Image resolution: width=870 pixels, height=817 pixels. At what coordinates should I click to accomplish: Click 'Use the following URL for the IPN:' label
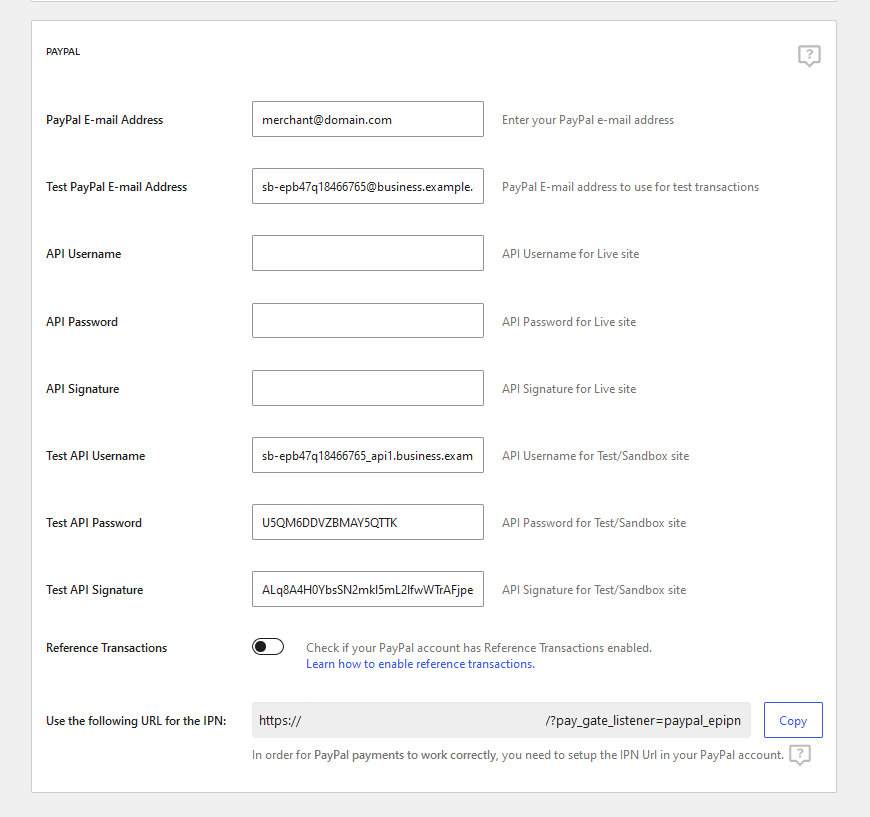[x=136, y=721]
